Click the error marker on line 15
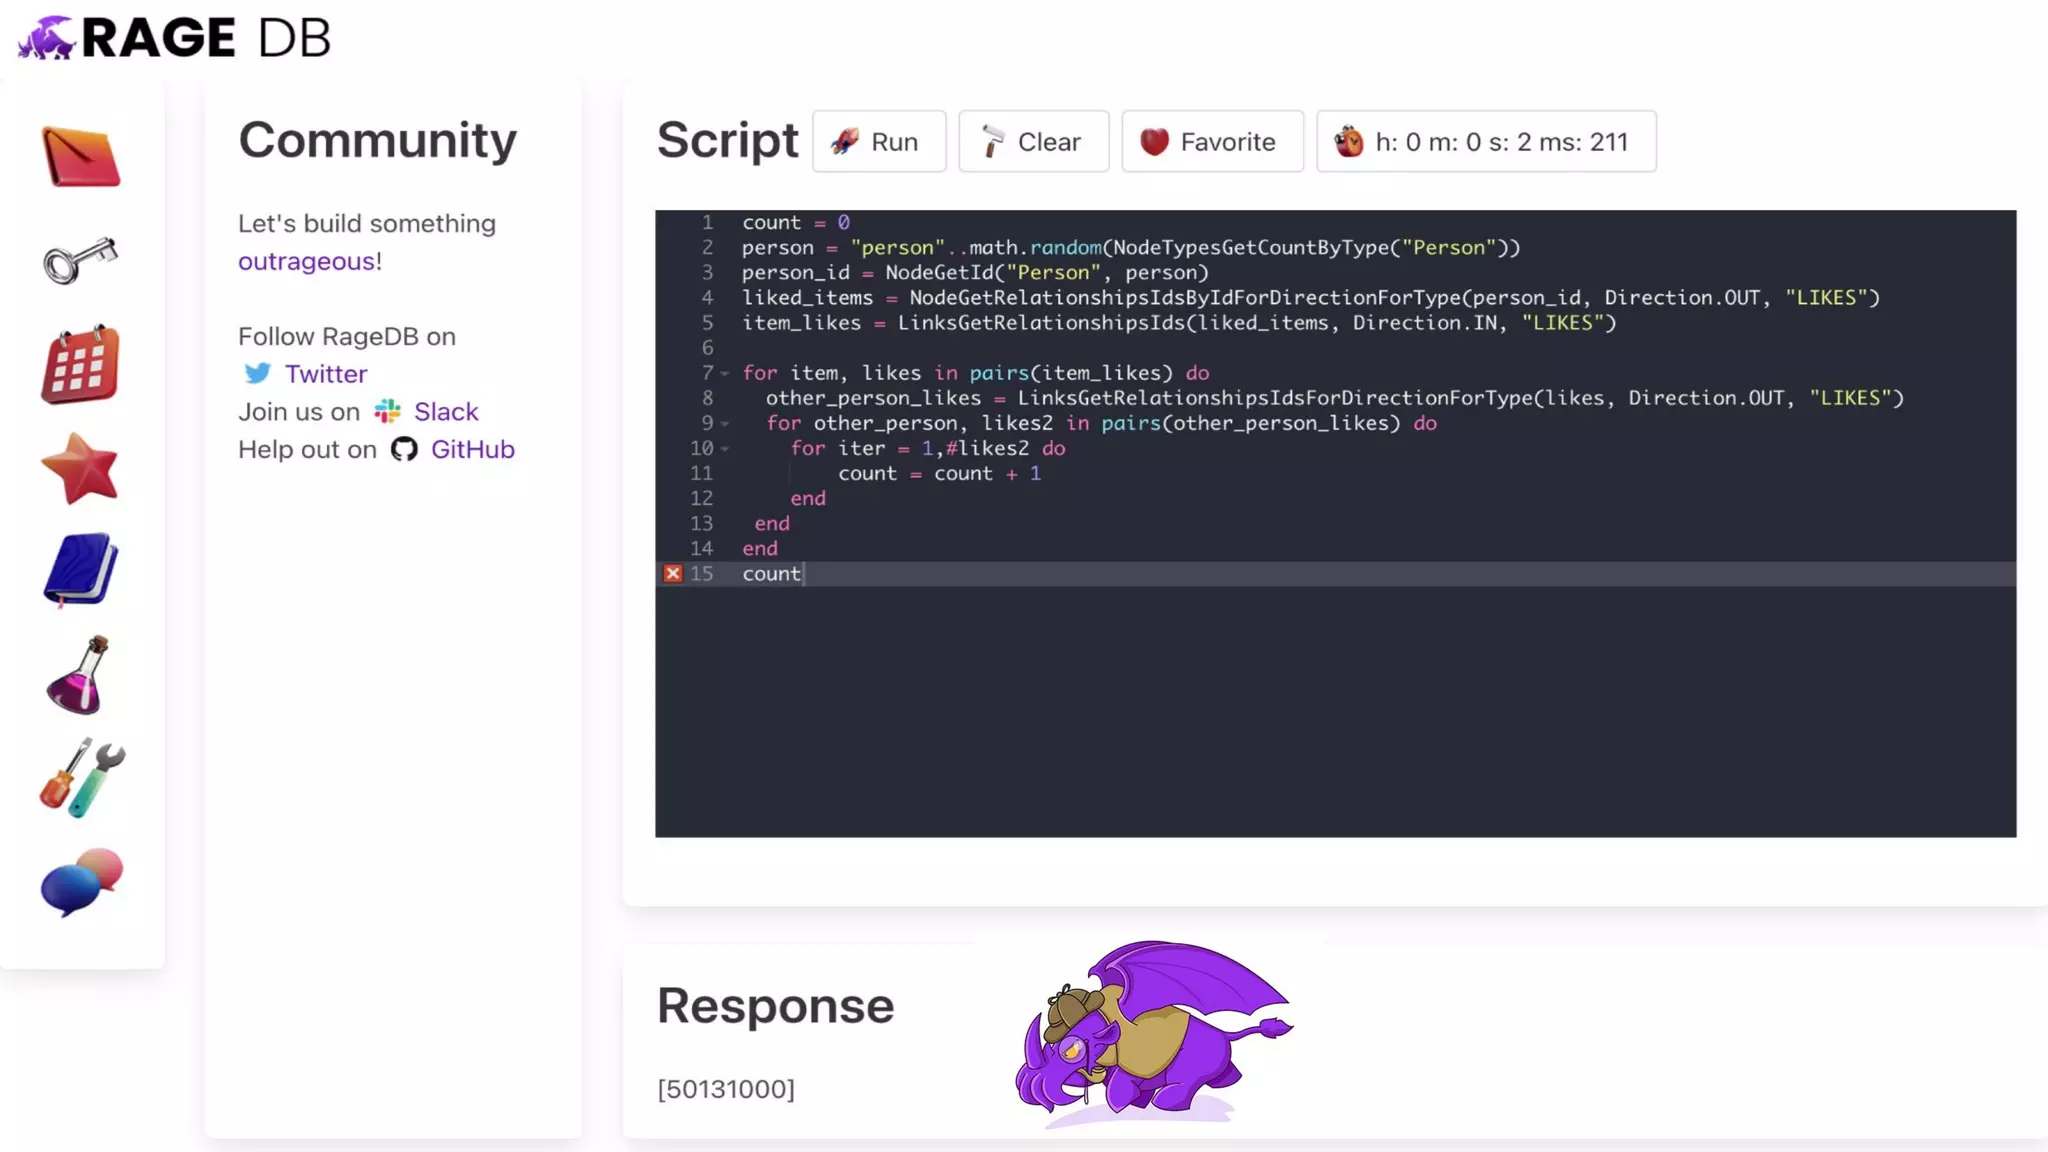 [673, 574]
